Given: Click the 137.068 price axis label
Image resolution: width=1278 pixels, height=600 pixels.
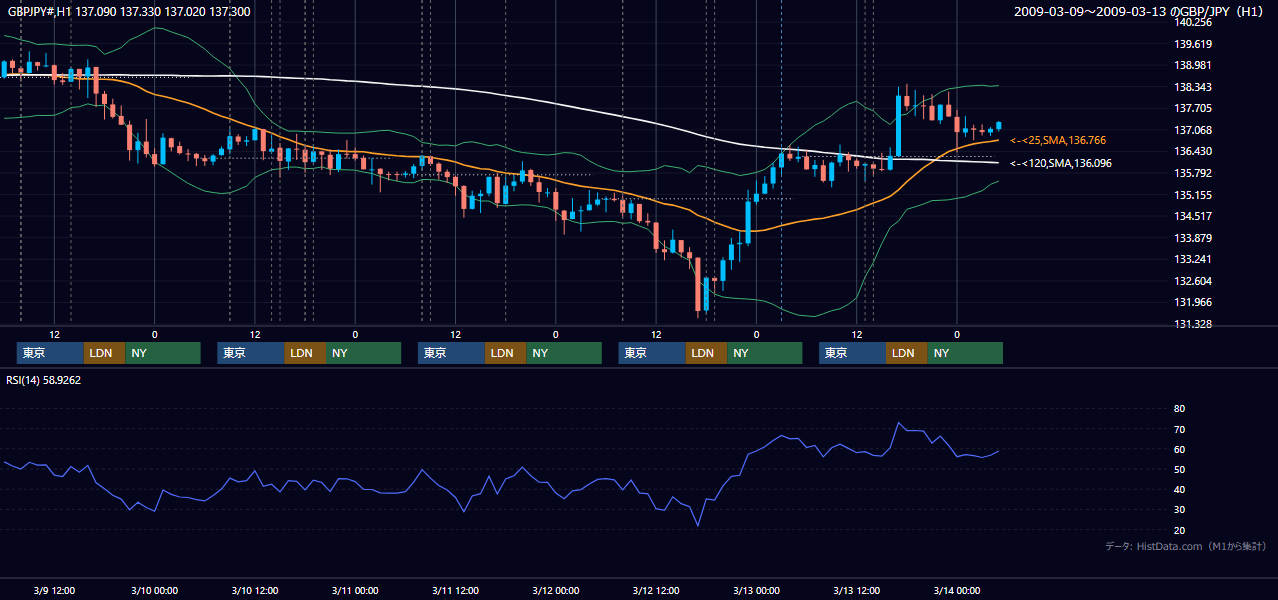Looking at the screenshot, I should tap(1193, 130).
